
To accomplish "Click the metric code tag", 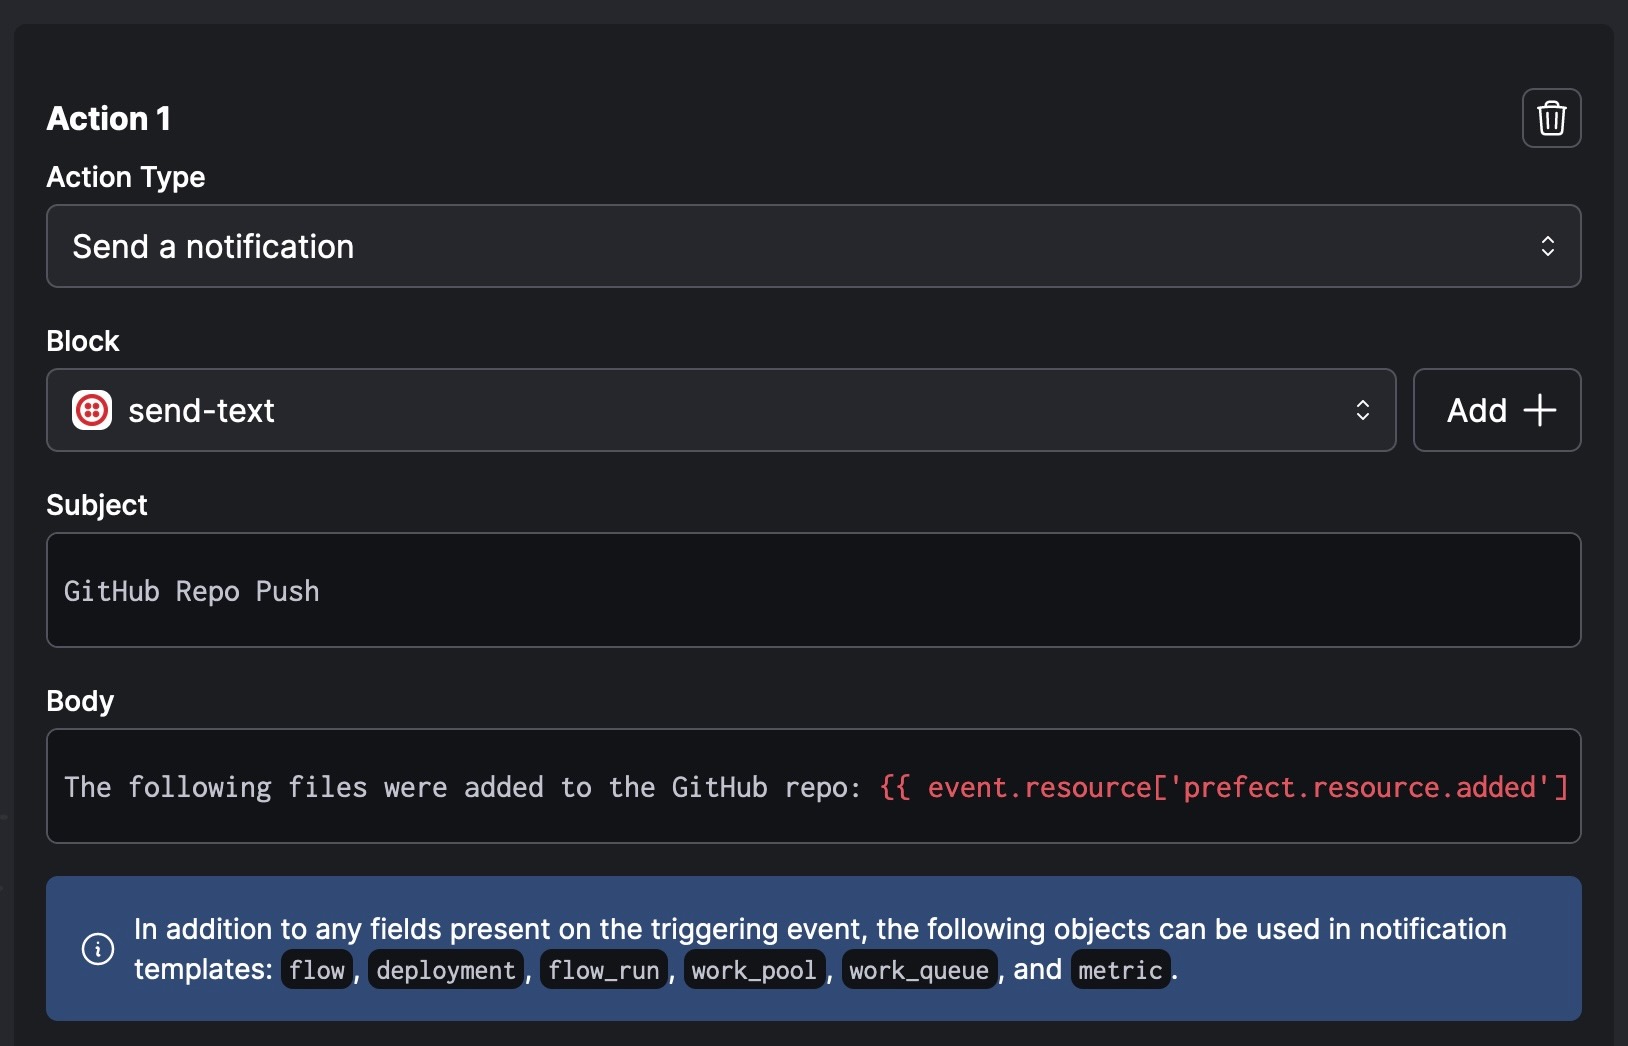I will pos(1120,970).
